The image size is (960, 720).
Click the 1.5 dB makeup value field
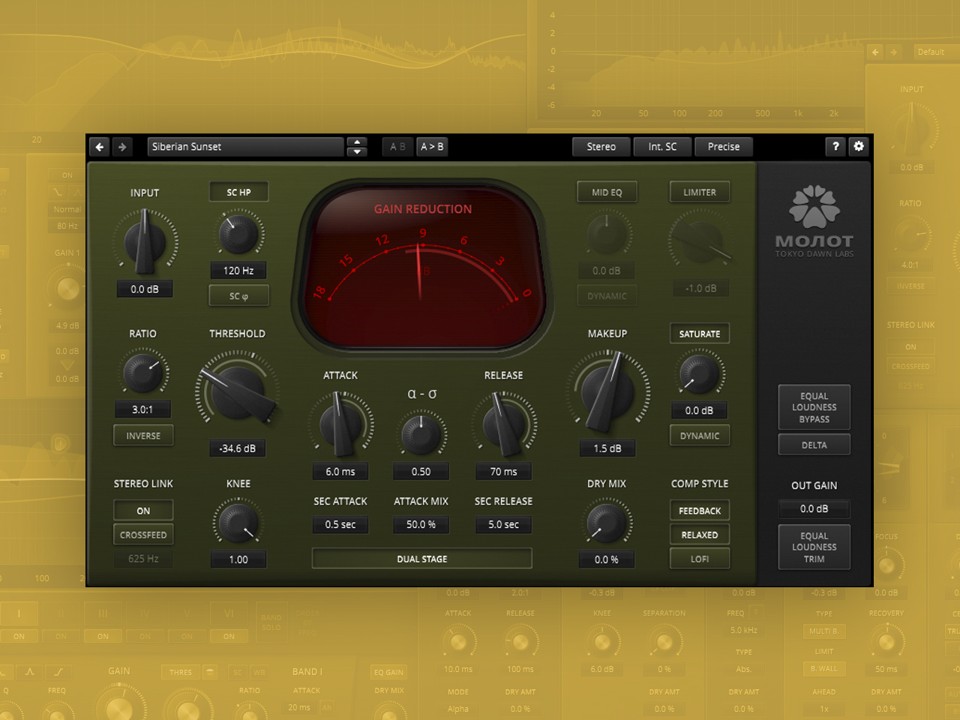point(607,448)
